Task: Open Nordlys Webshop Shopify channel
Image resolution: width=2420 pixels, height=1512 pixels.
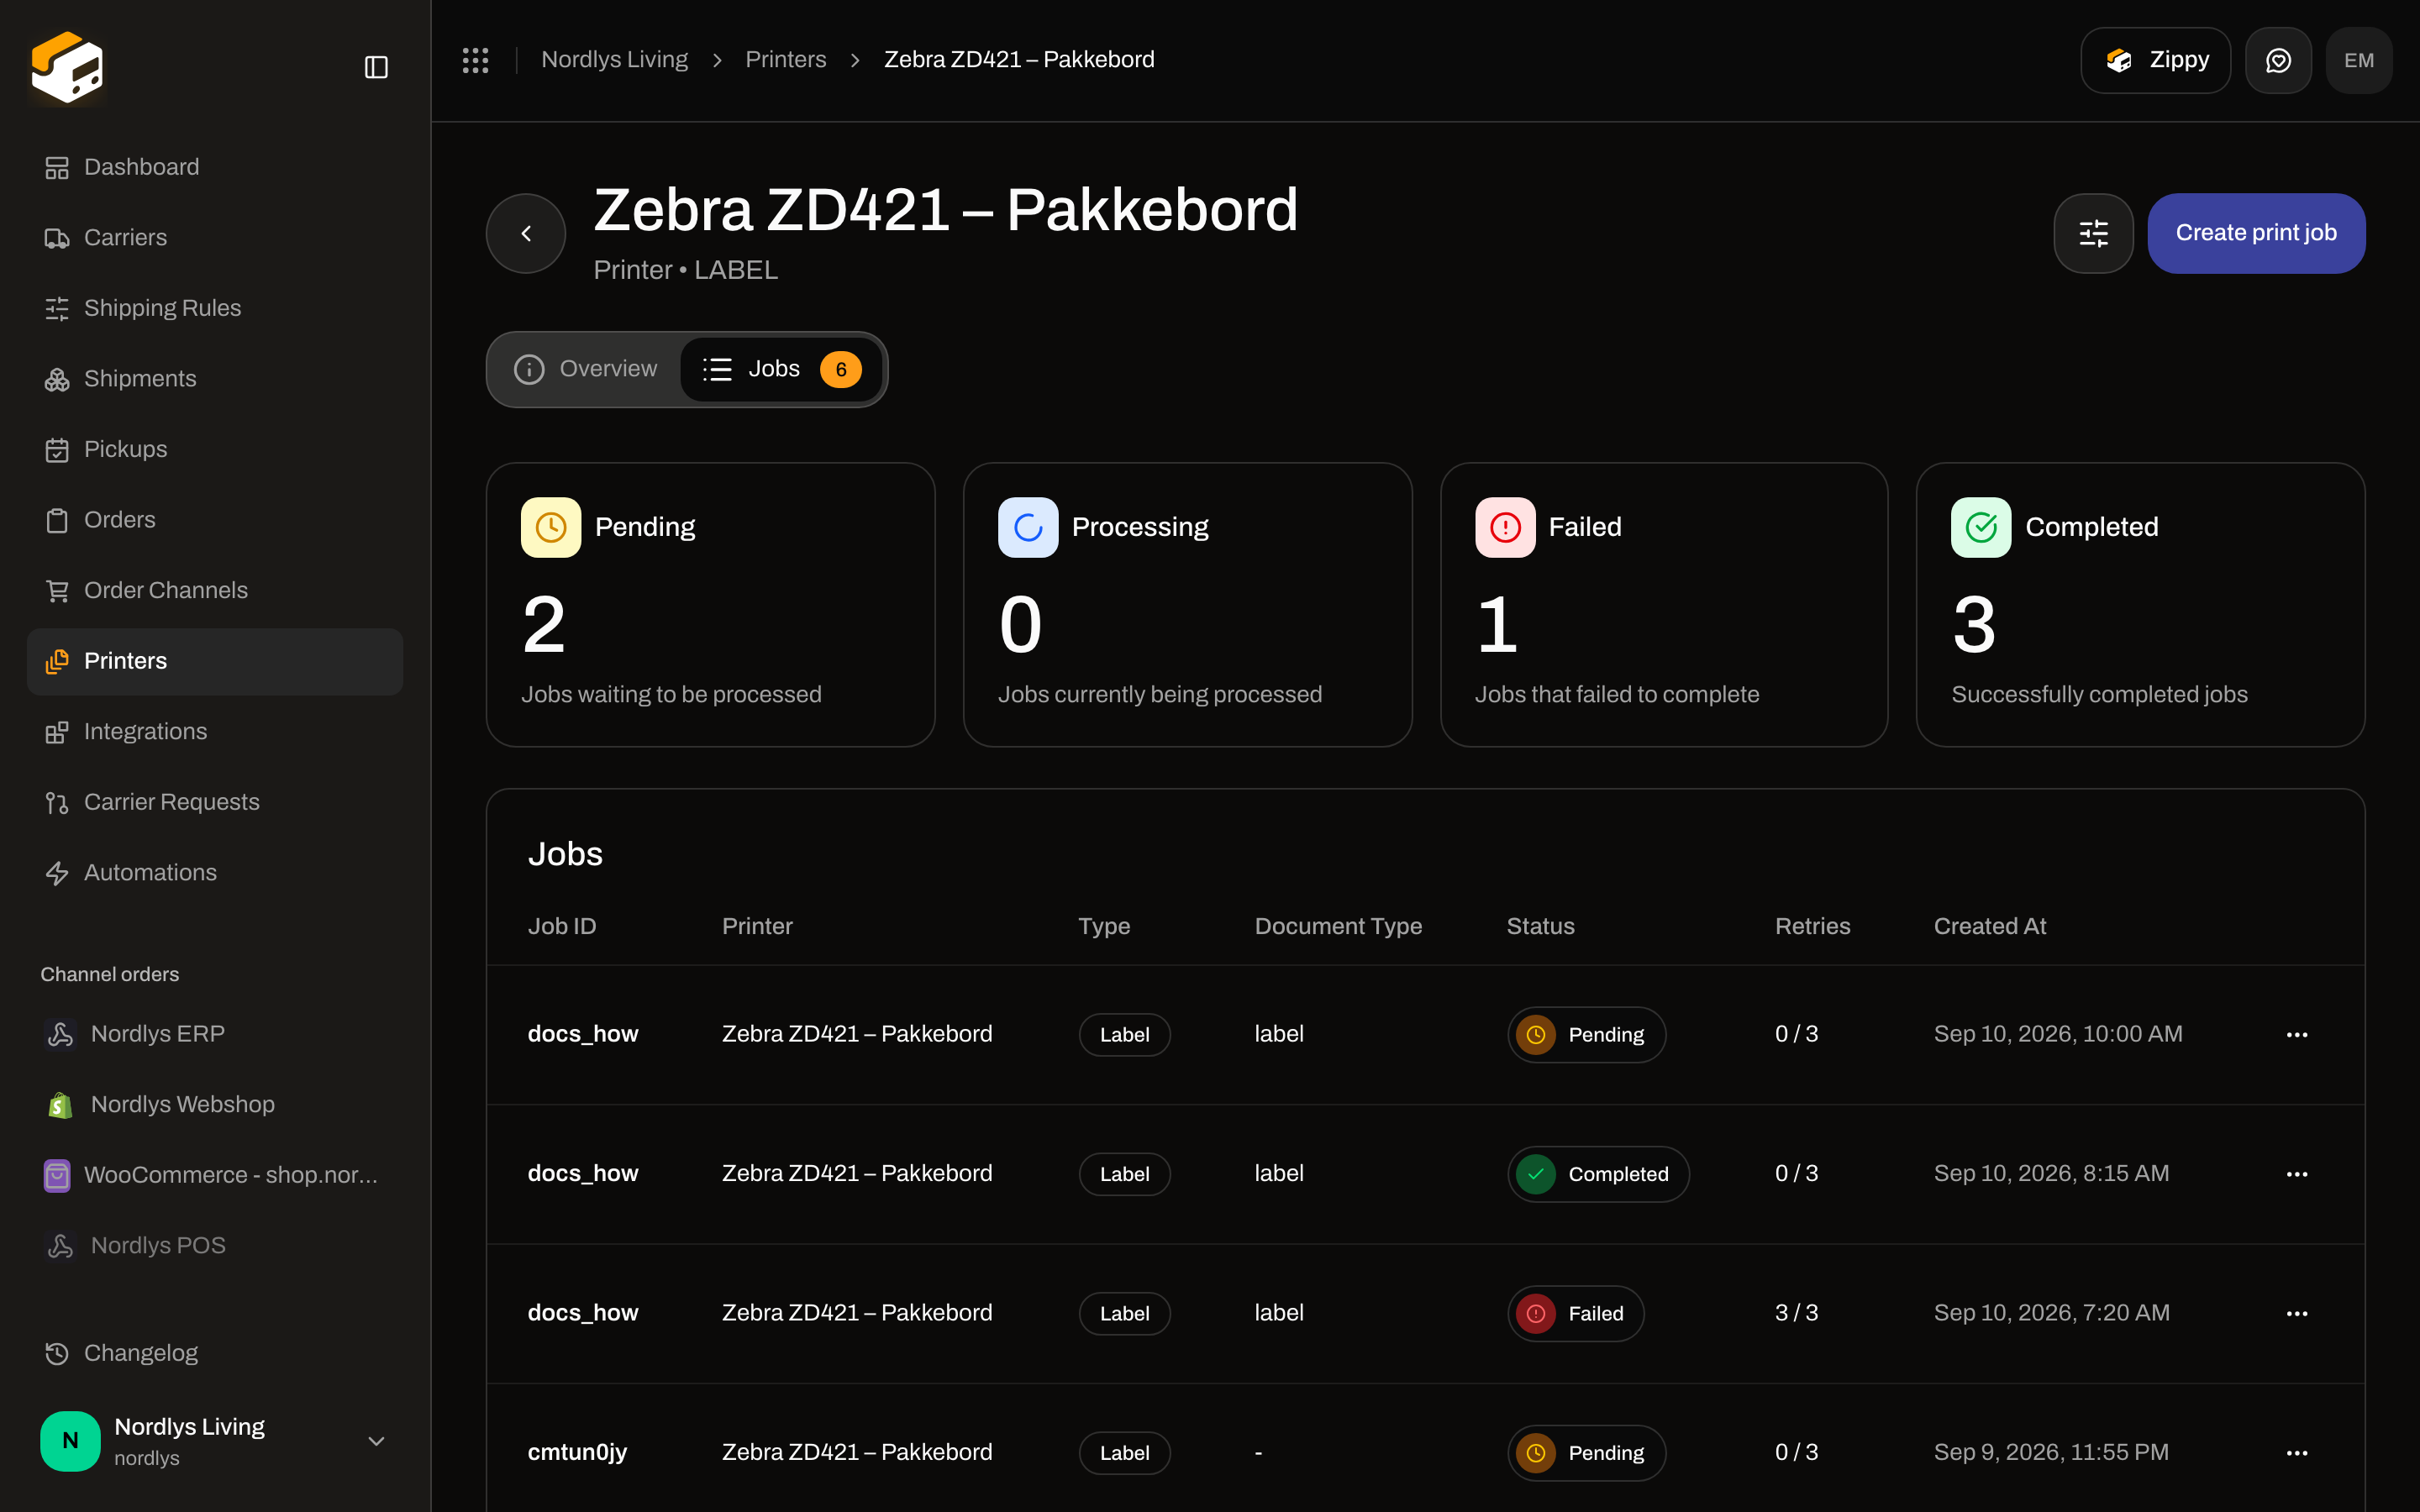Action: pos(215,1104)
